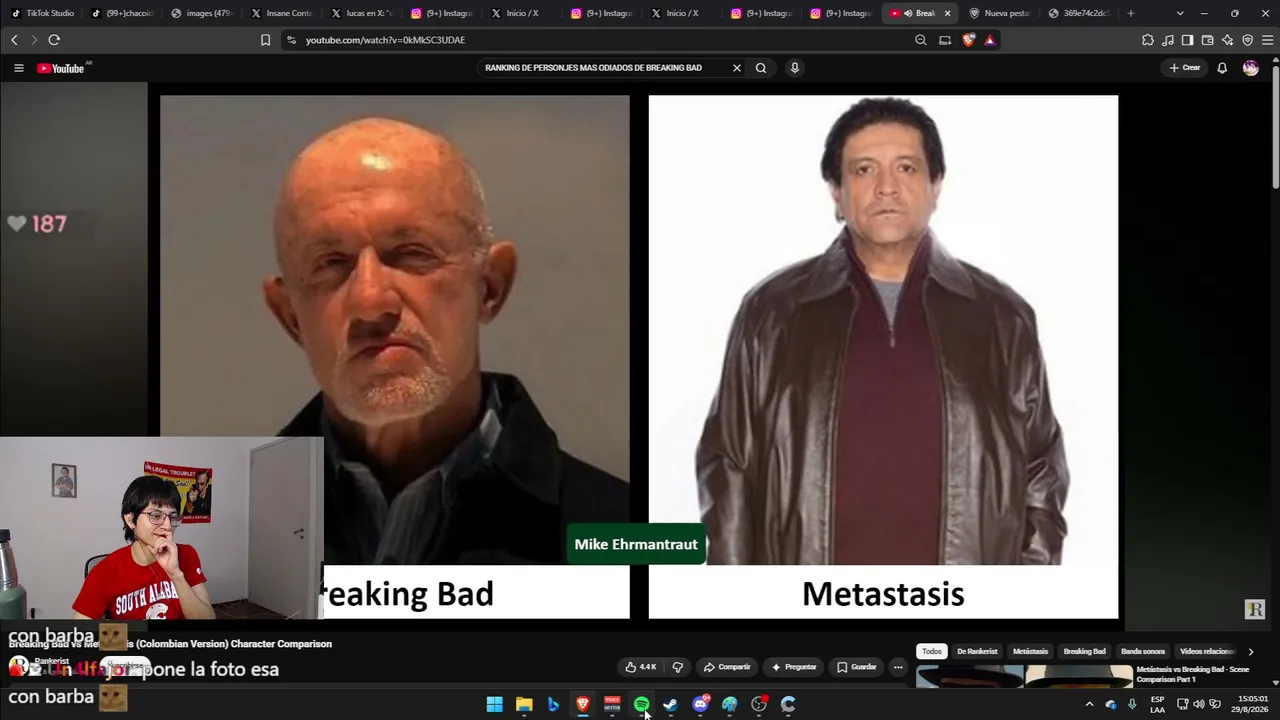Open the YouTube account avatar menu

[1251, 68]
